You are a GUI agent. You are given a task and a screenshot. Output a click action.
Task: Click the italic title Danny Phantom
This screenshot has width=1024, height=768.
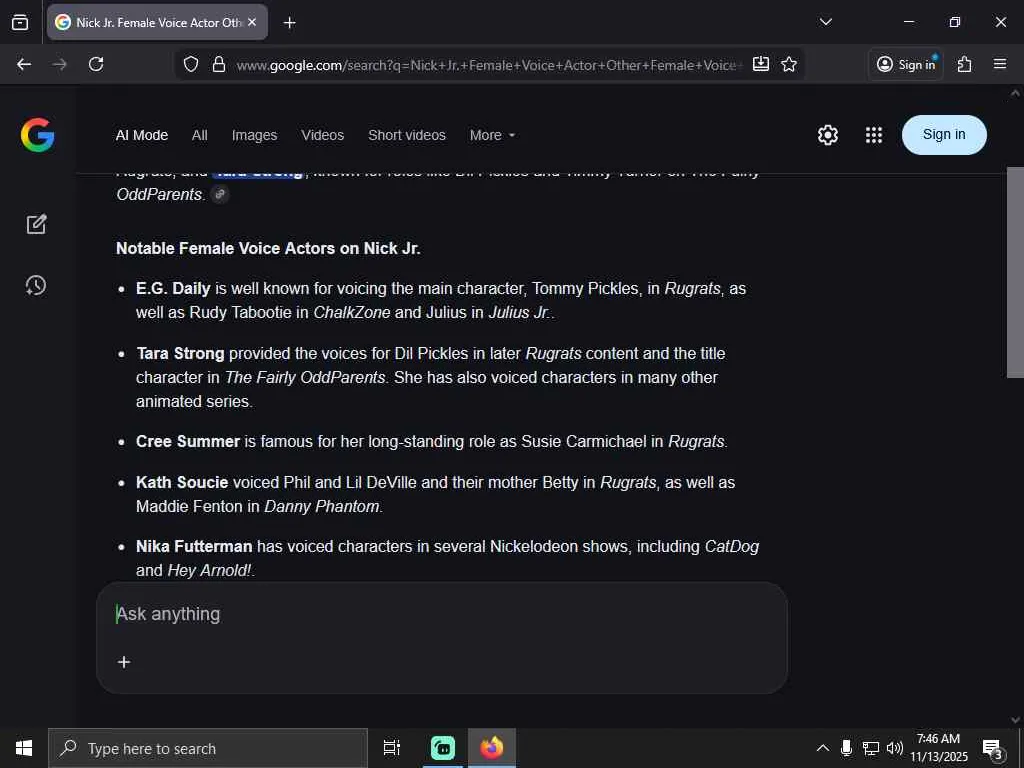(x=322, y=507)
